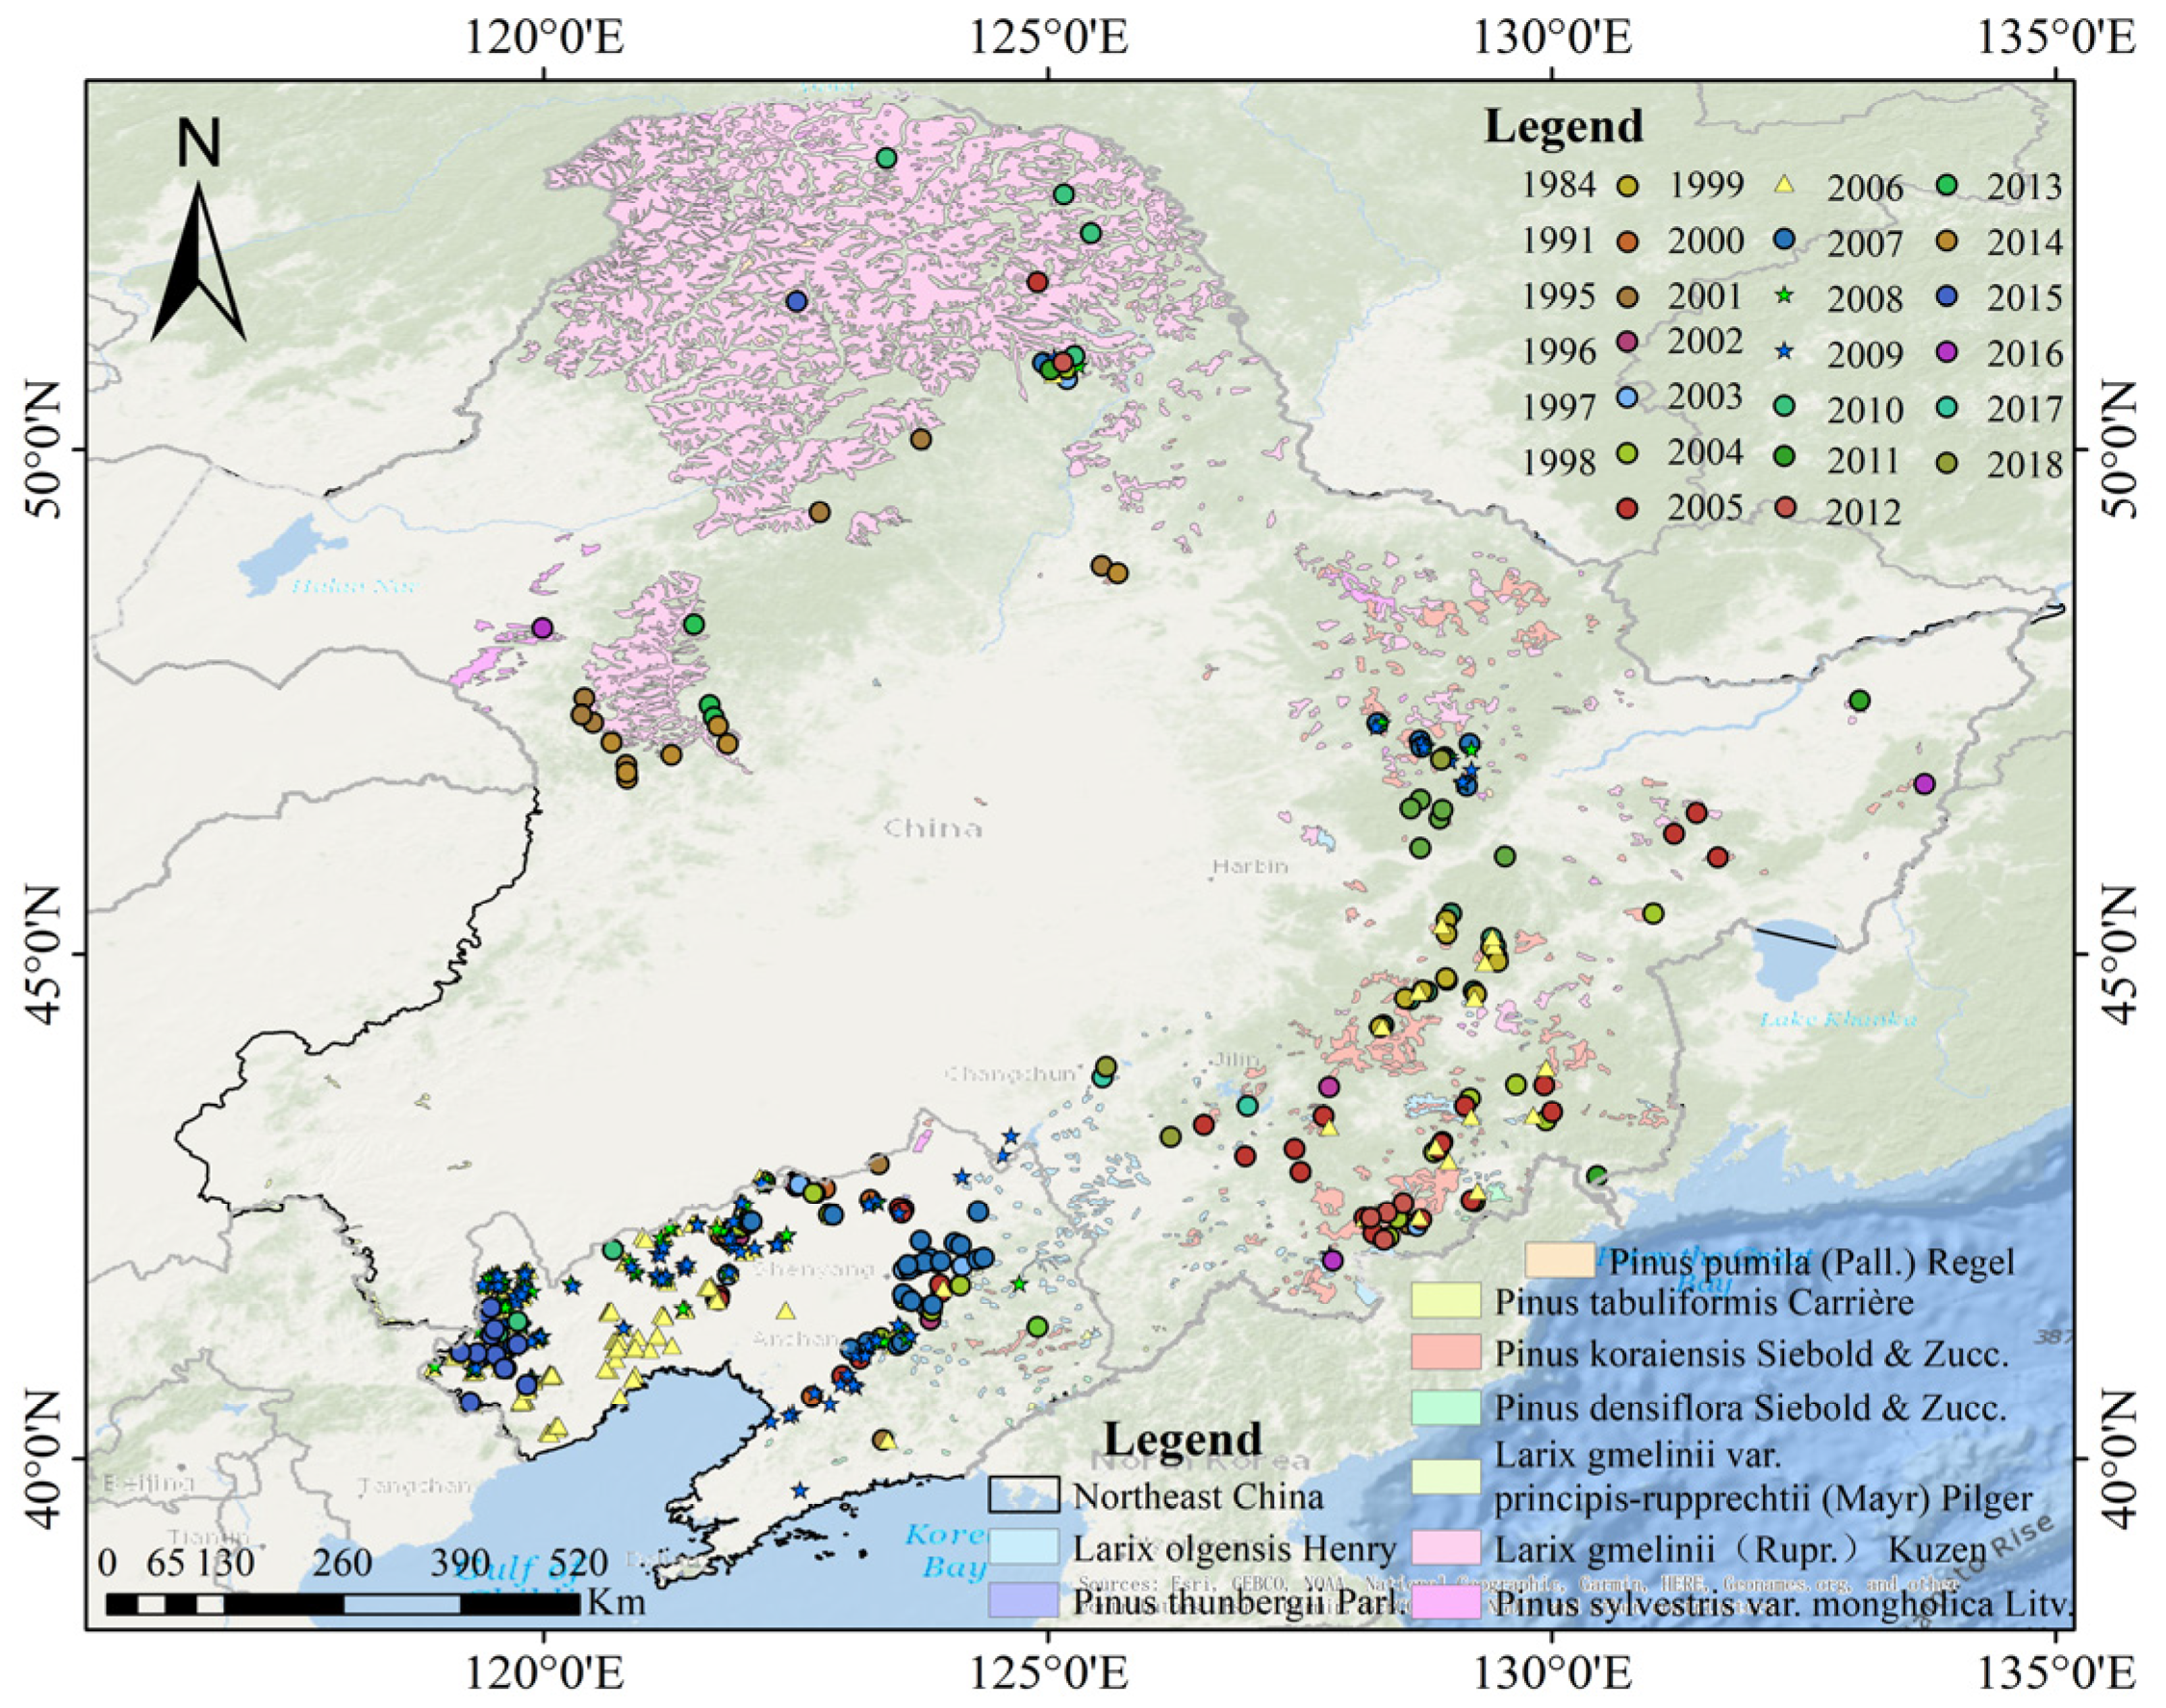The height and width of the screenshot is (1708, 2166).
Task: Click the left 45°0'N latitude label
Action: [42, 954]
